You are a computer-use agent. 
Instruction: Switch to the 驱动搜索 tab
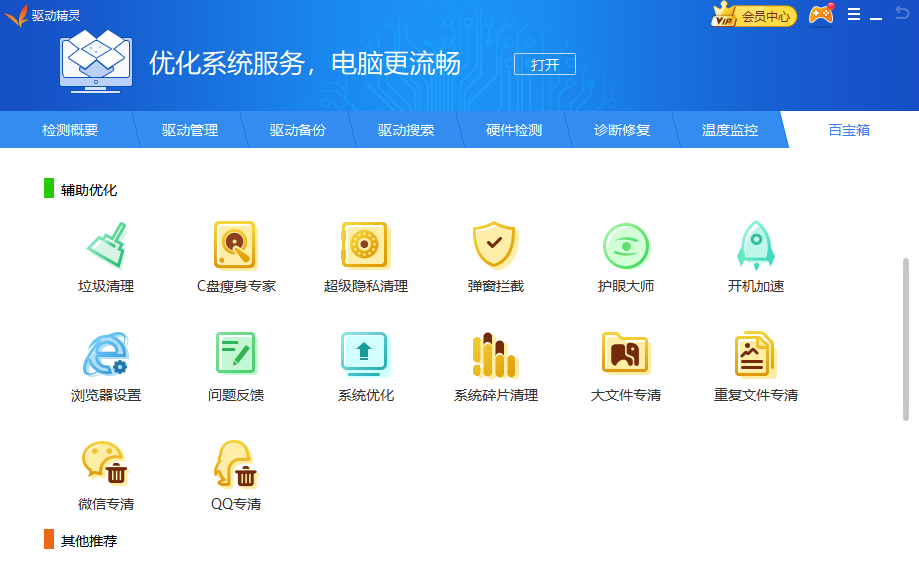point(406,130)
